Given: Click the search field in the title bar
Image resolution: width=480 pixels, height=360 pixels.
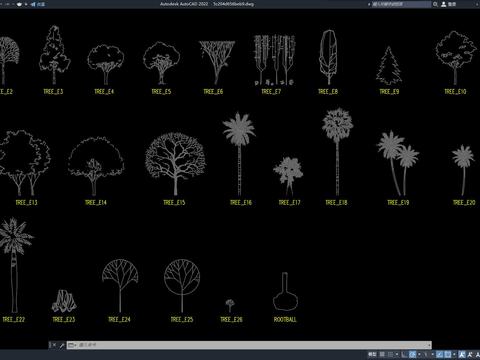Looking at the screenshot, I should [401, 4].
